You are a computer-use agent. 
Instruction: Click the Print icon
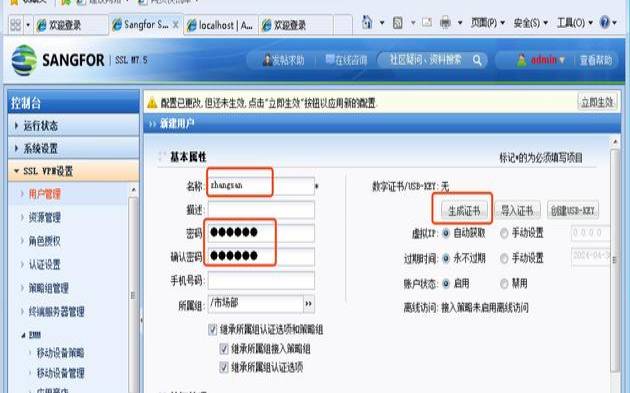[x=445, y=23]
